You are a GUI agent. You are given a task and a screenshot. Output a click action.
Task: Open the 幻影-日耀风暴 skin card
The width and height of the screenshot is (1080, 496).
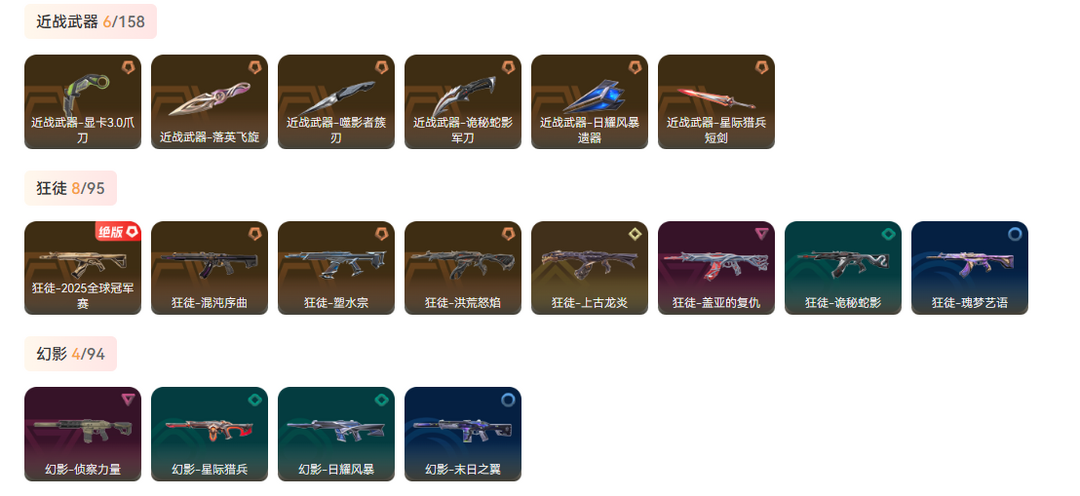336,434
